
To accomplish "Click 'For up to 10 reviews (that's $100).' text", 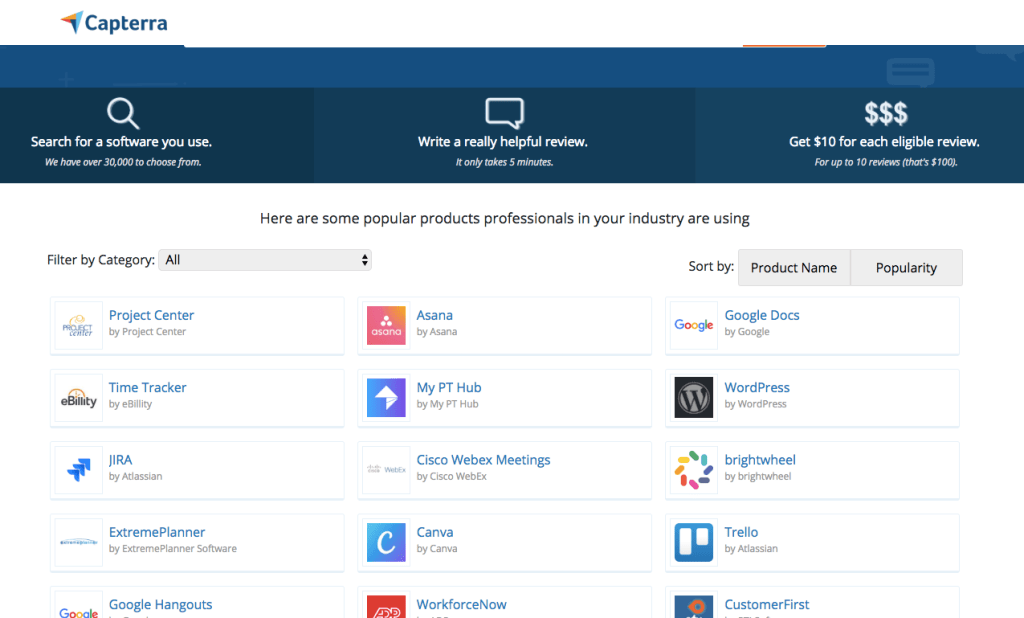I will pyautogui.click(x=886, y=162).
